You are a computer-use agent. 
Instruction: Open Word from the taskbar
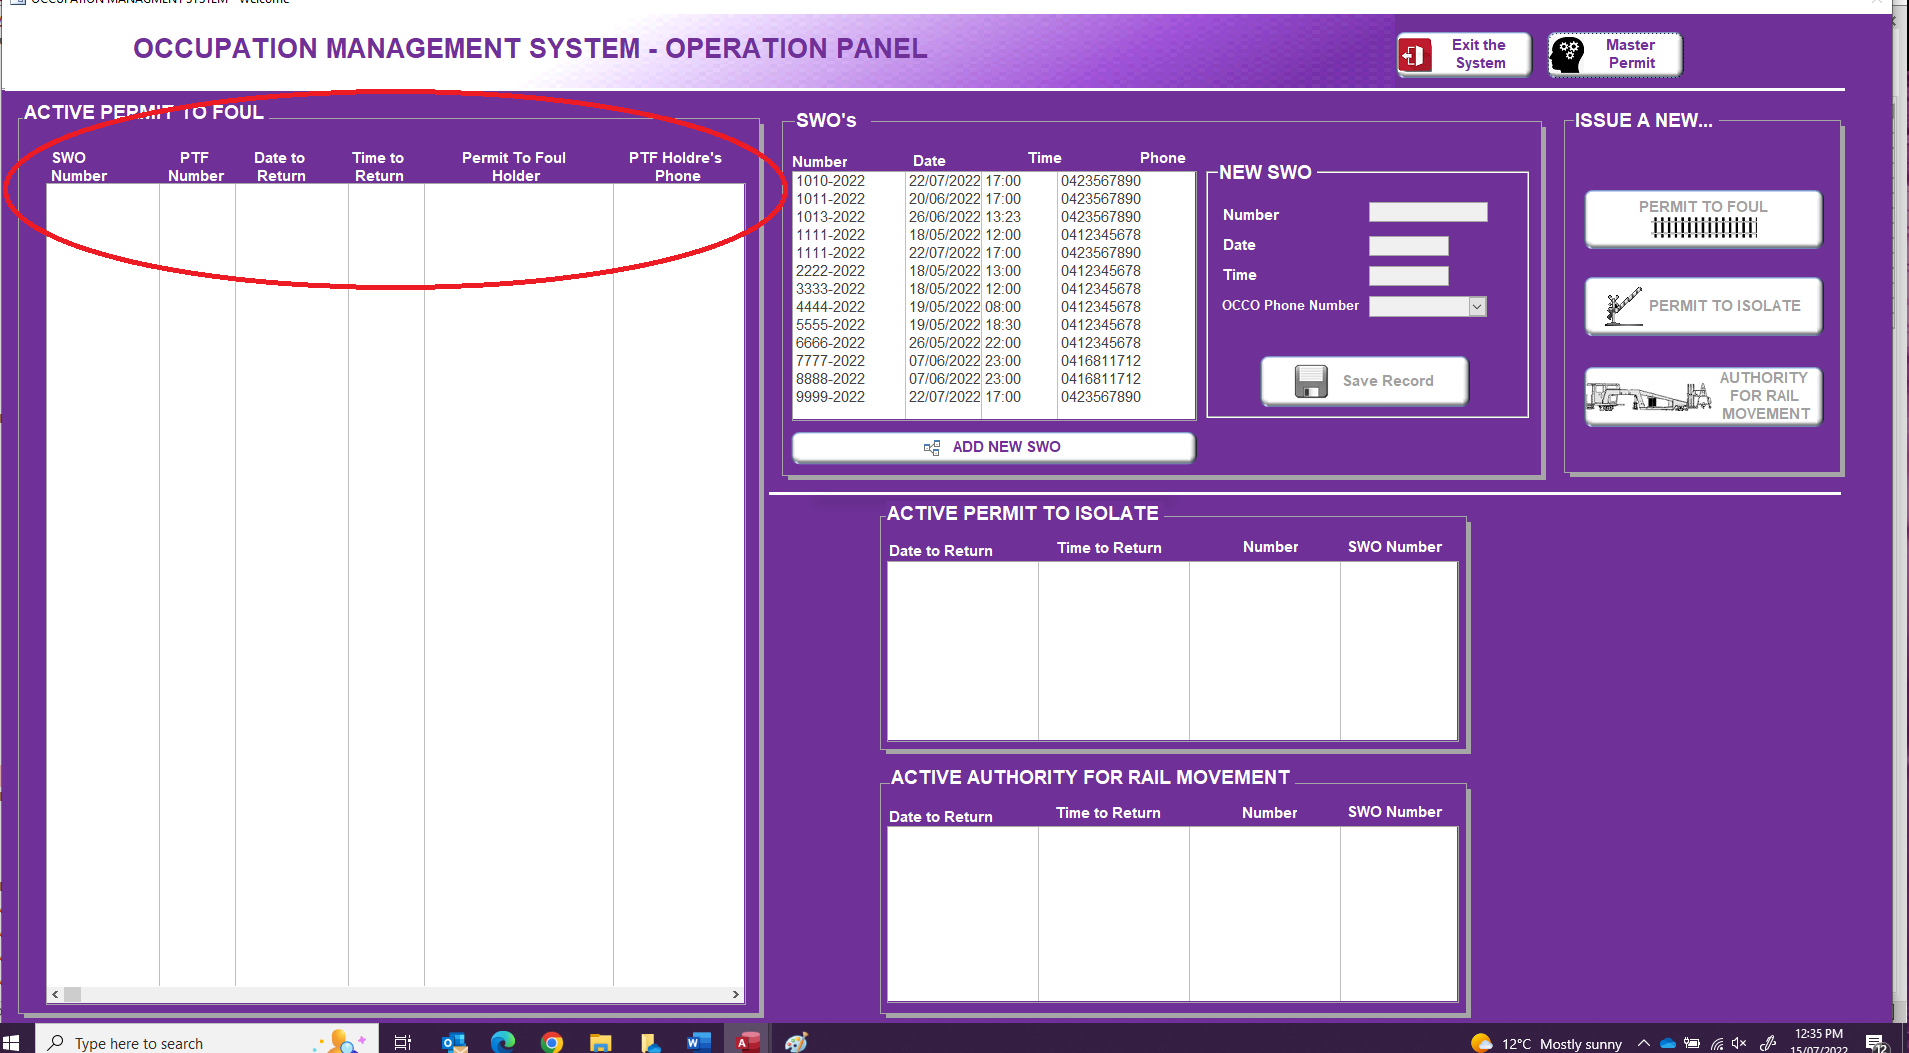tap(698, 1043)
